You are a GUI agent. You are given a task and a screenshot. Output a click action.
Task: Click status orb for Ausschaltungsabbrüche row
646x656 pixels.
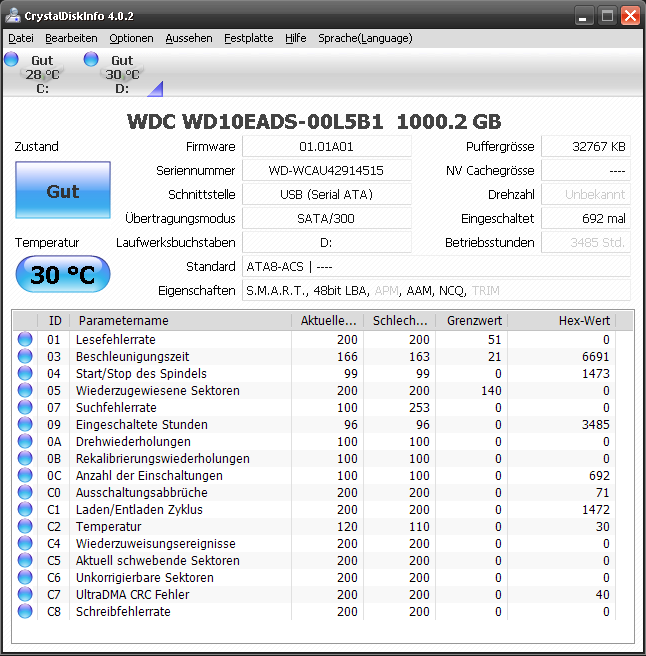(x=25, y=492)
